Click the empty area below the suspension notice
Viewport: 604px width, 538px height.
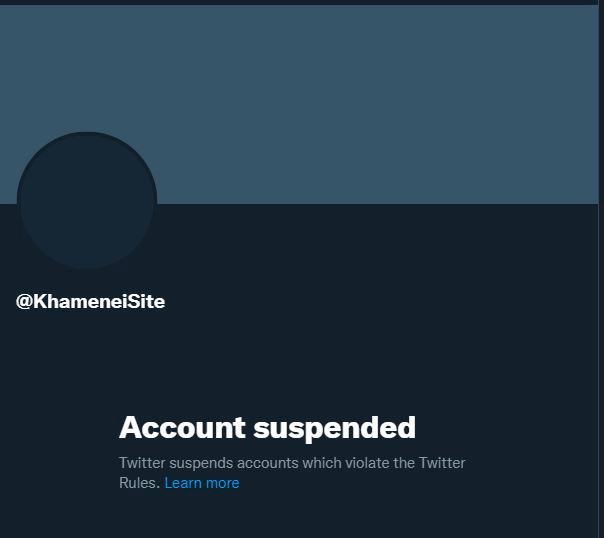(x=300, y=515)
